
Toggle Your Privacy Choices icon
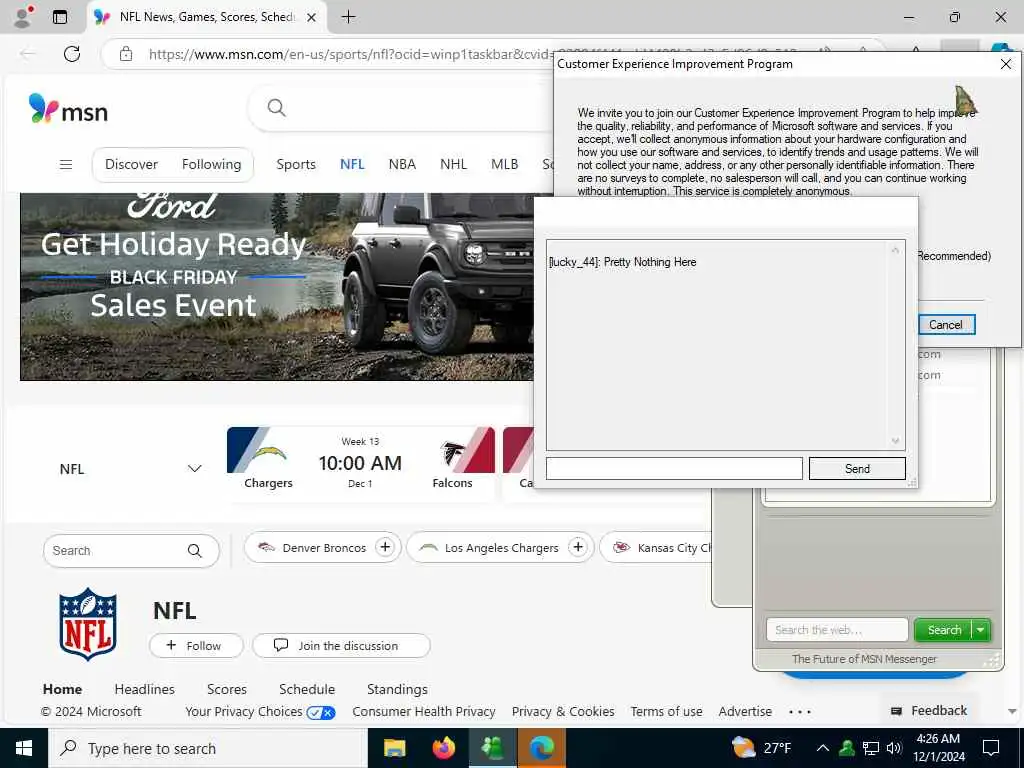[321, 712]
